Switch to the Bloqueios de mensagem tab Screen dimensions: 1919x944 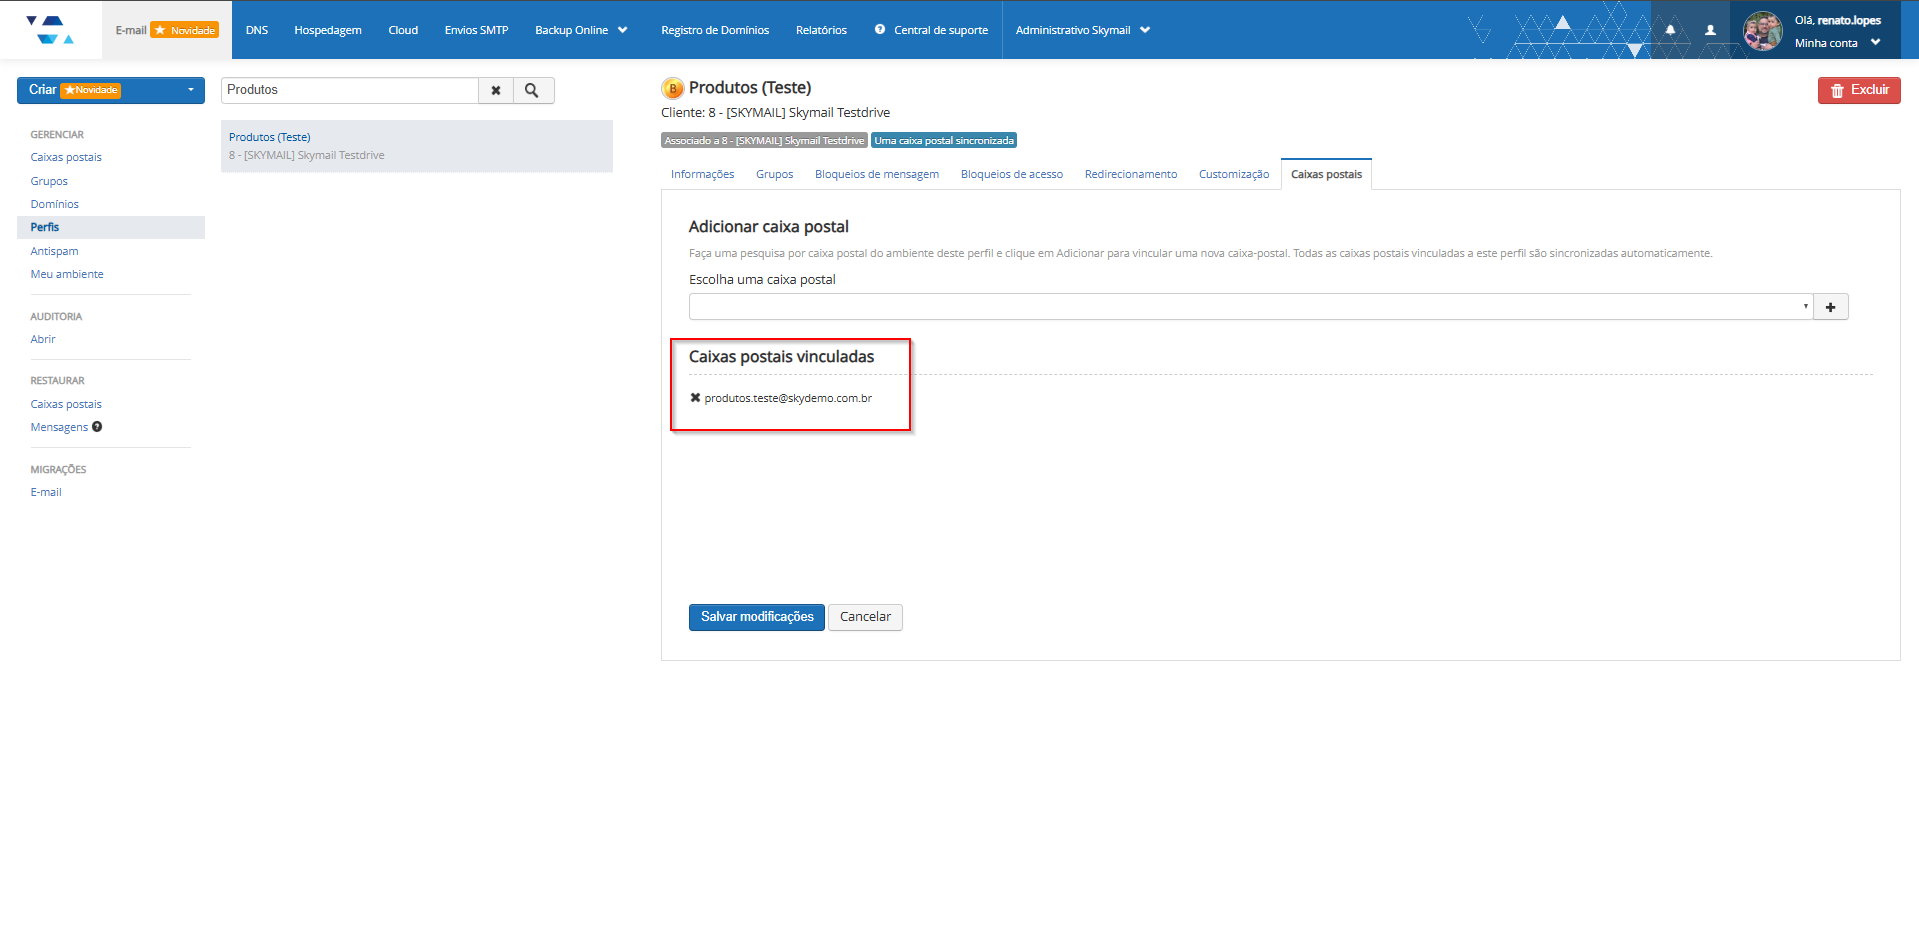[876, 174]
